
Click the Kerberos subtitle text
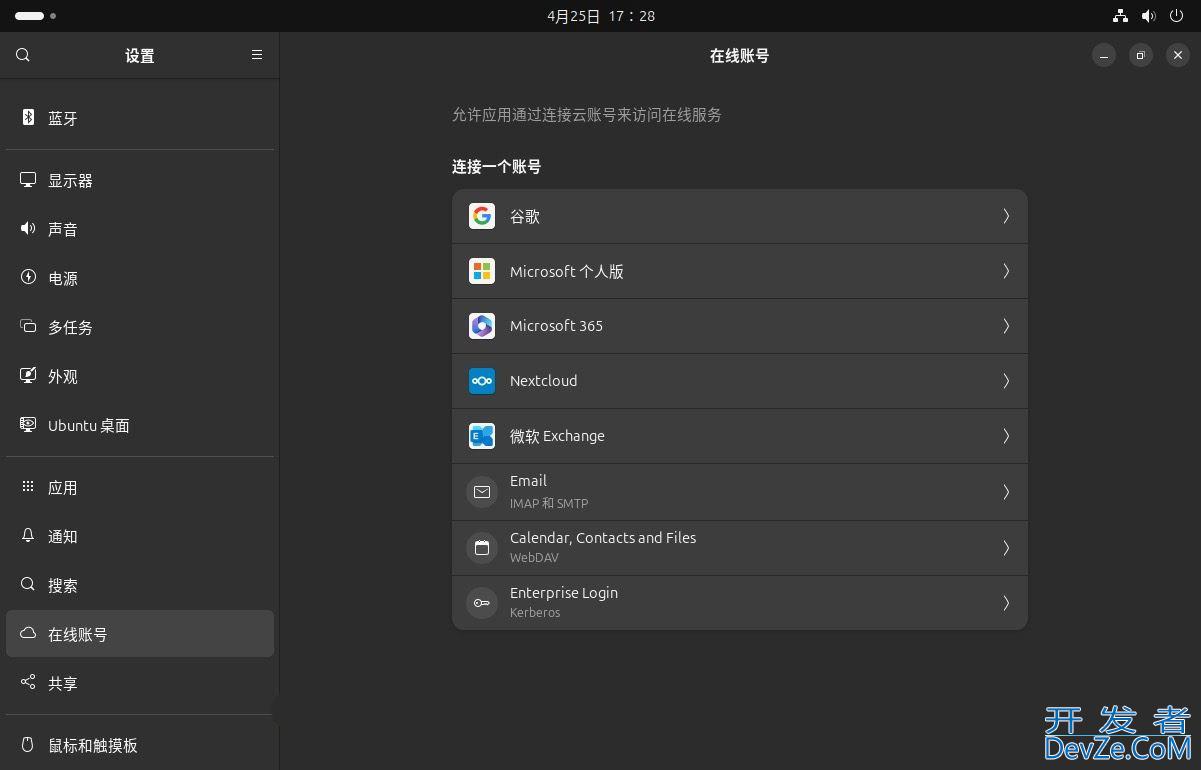coord(535,613)
